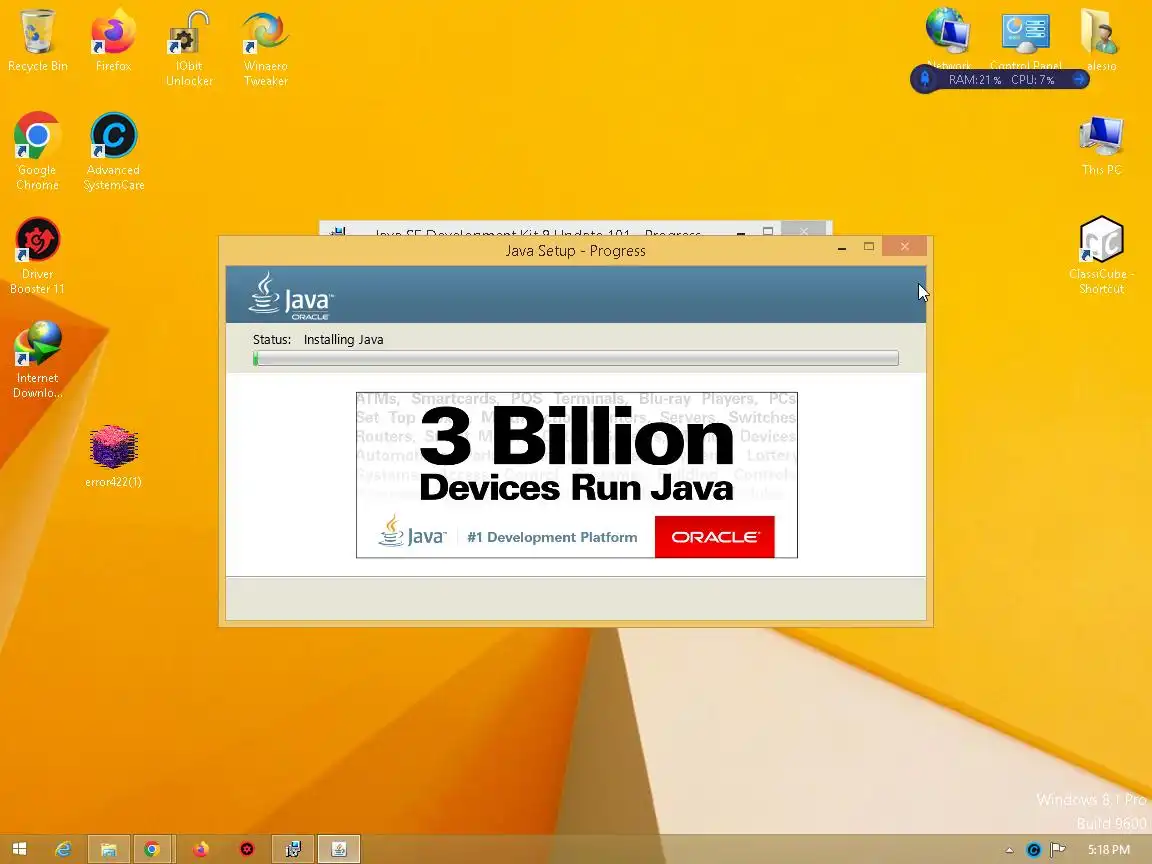Click the Java installation progress bar
The image size is (1152, 864).
point(575,359)
